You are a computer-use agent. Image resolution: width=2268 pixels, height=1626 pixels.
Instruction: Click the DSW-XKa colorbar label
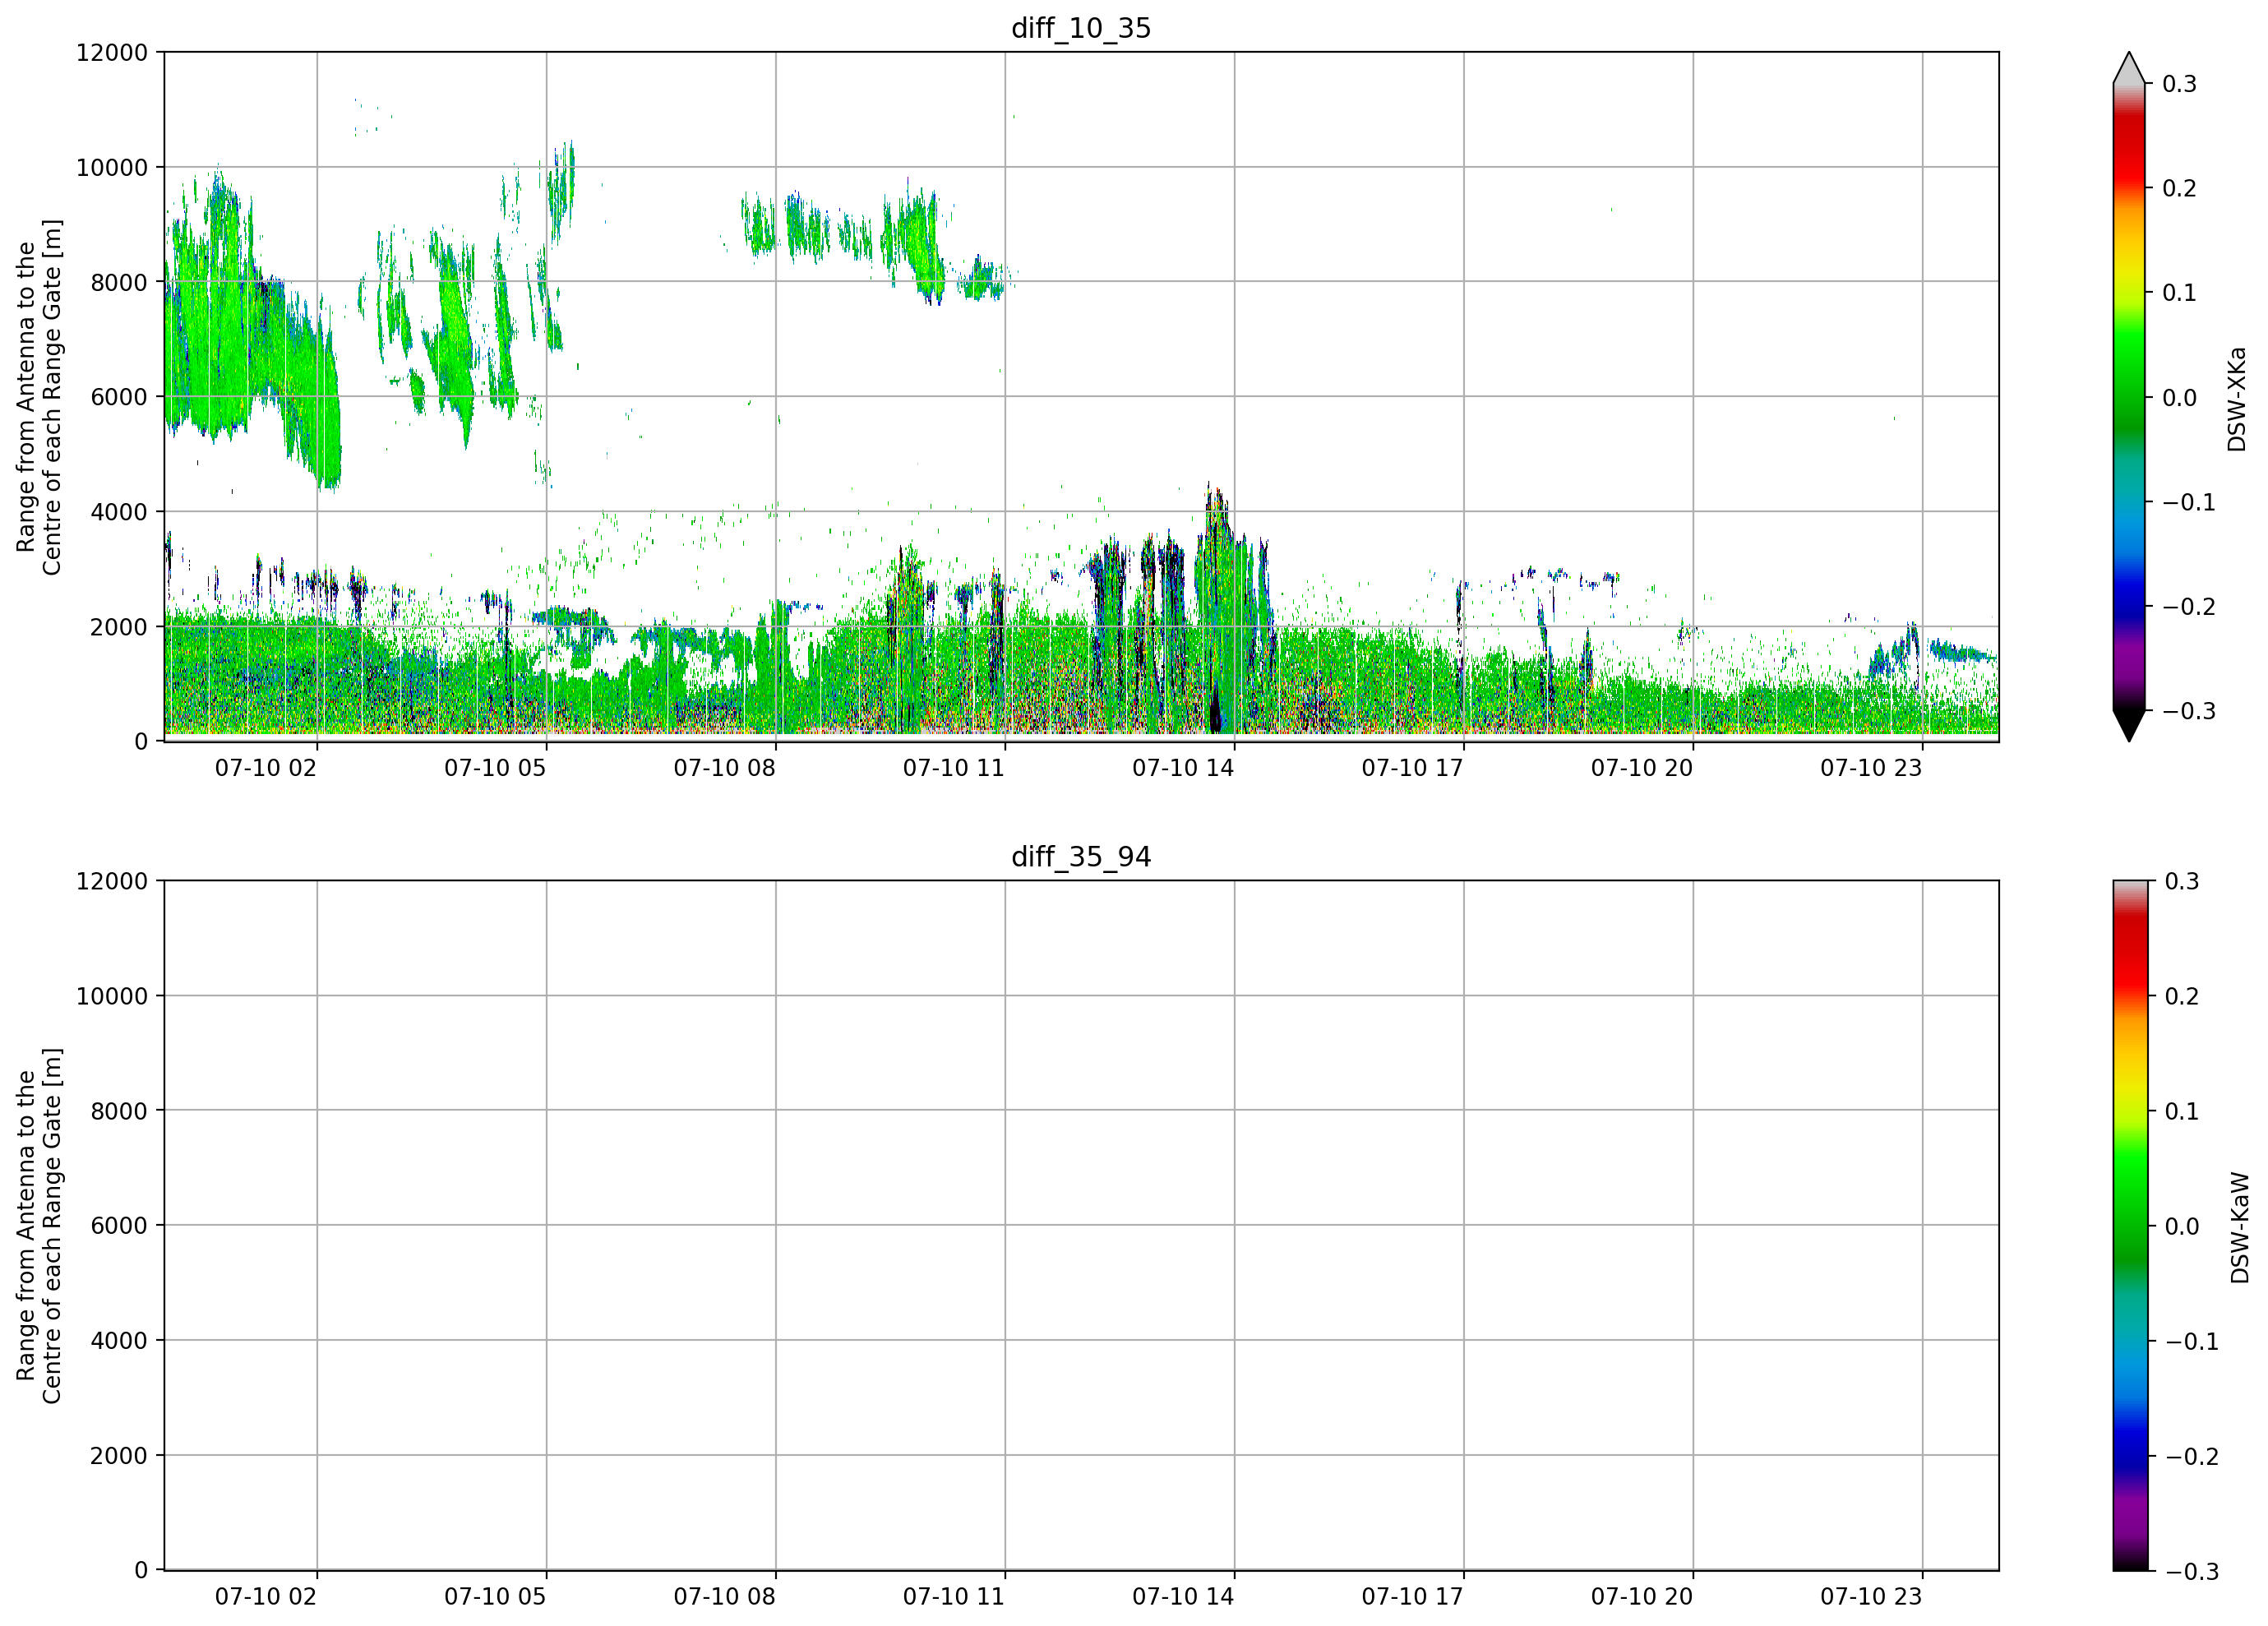click(x=2236, y=399)
